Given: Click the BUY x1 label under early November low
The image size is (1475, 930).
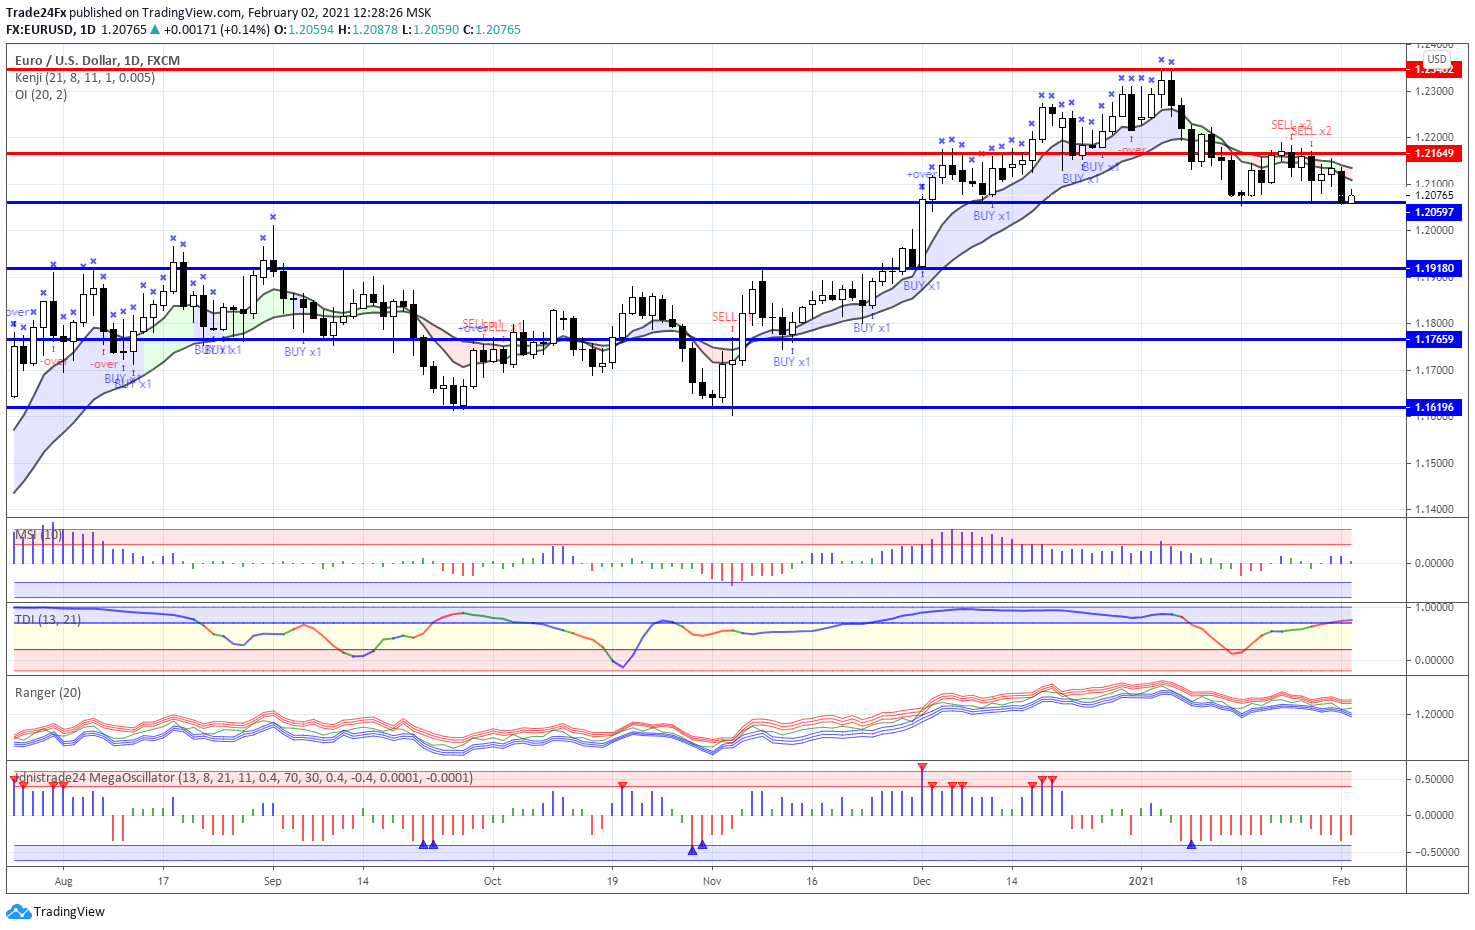Looking at the screenshot, I should tap(792, 362).
